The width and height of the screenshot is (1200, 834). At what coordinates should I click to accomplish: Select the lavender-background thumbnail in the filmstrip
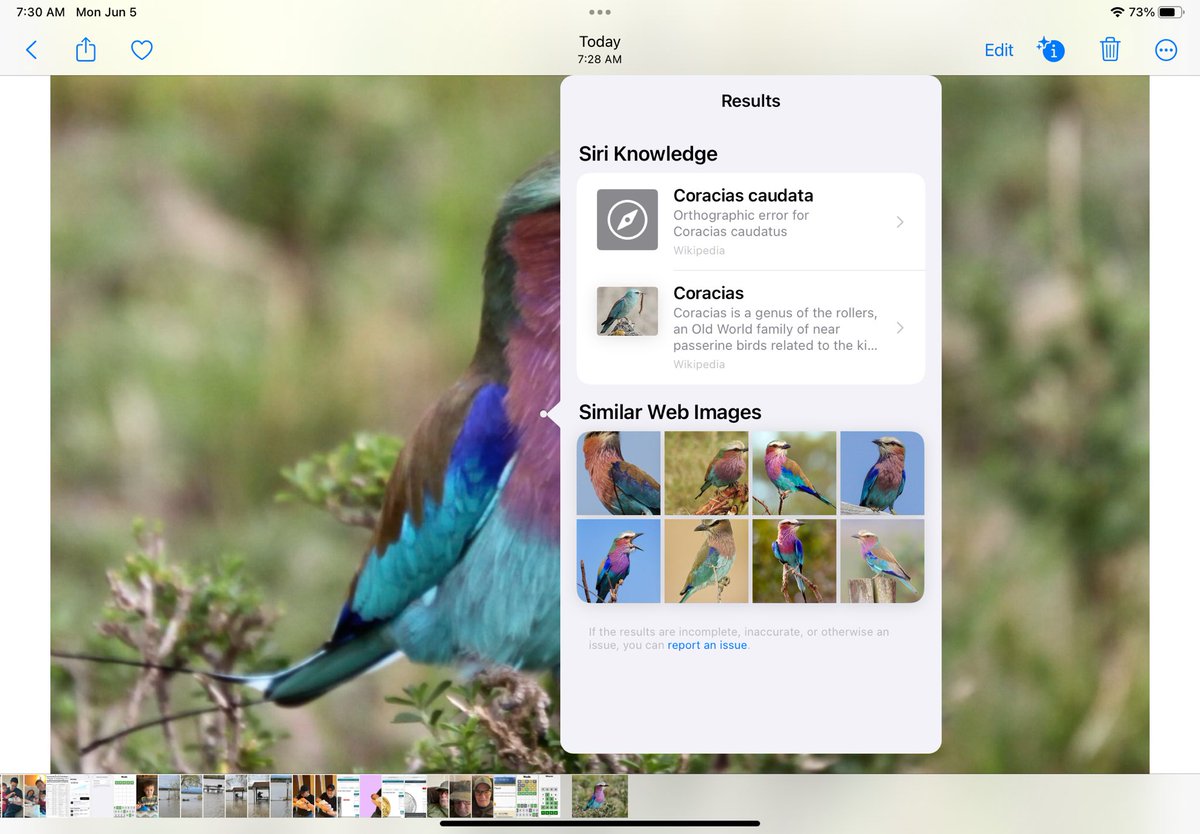[x=370, y=796]
